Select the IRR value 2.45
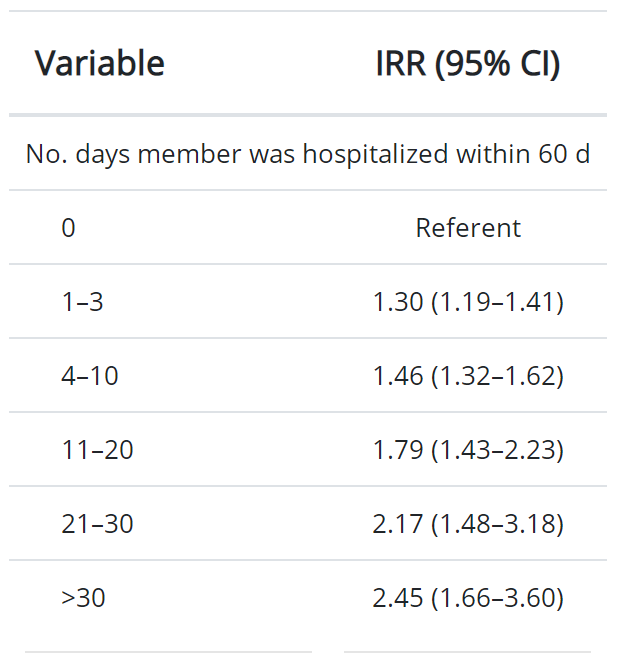Viewport: 619px width, 669px height. click(x=398, y=598)
